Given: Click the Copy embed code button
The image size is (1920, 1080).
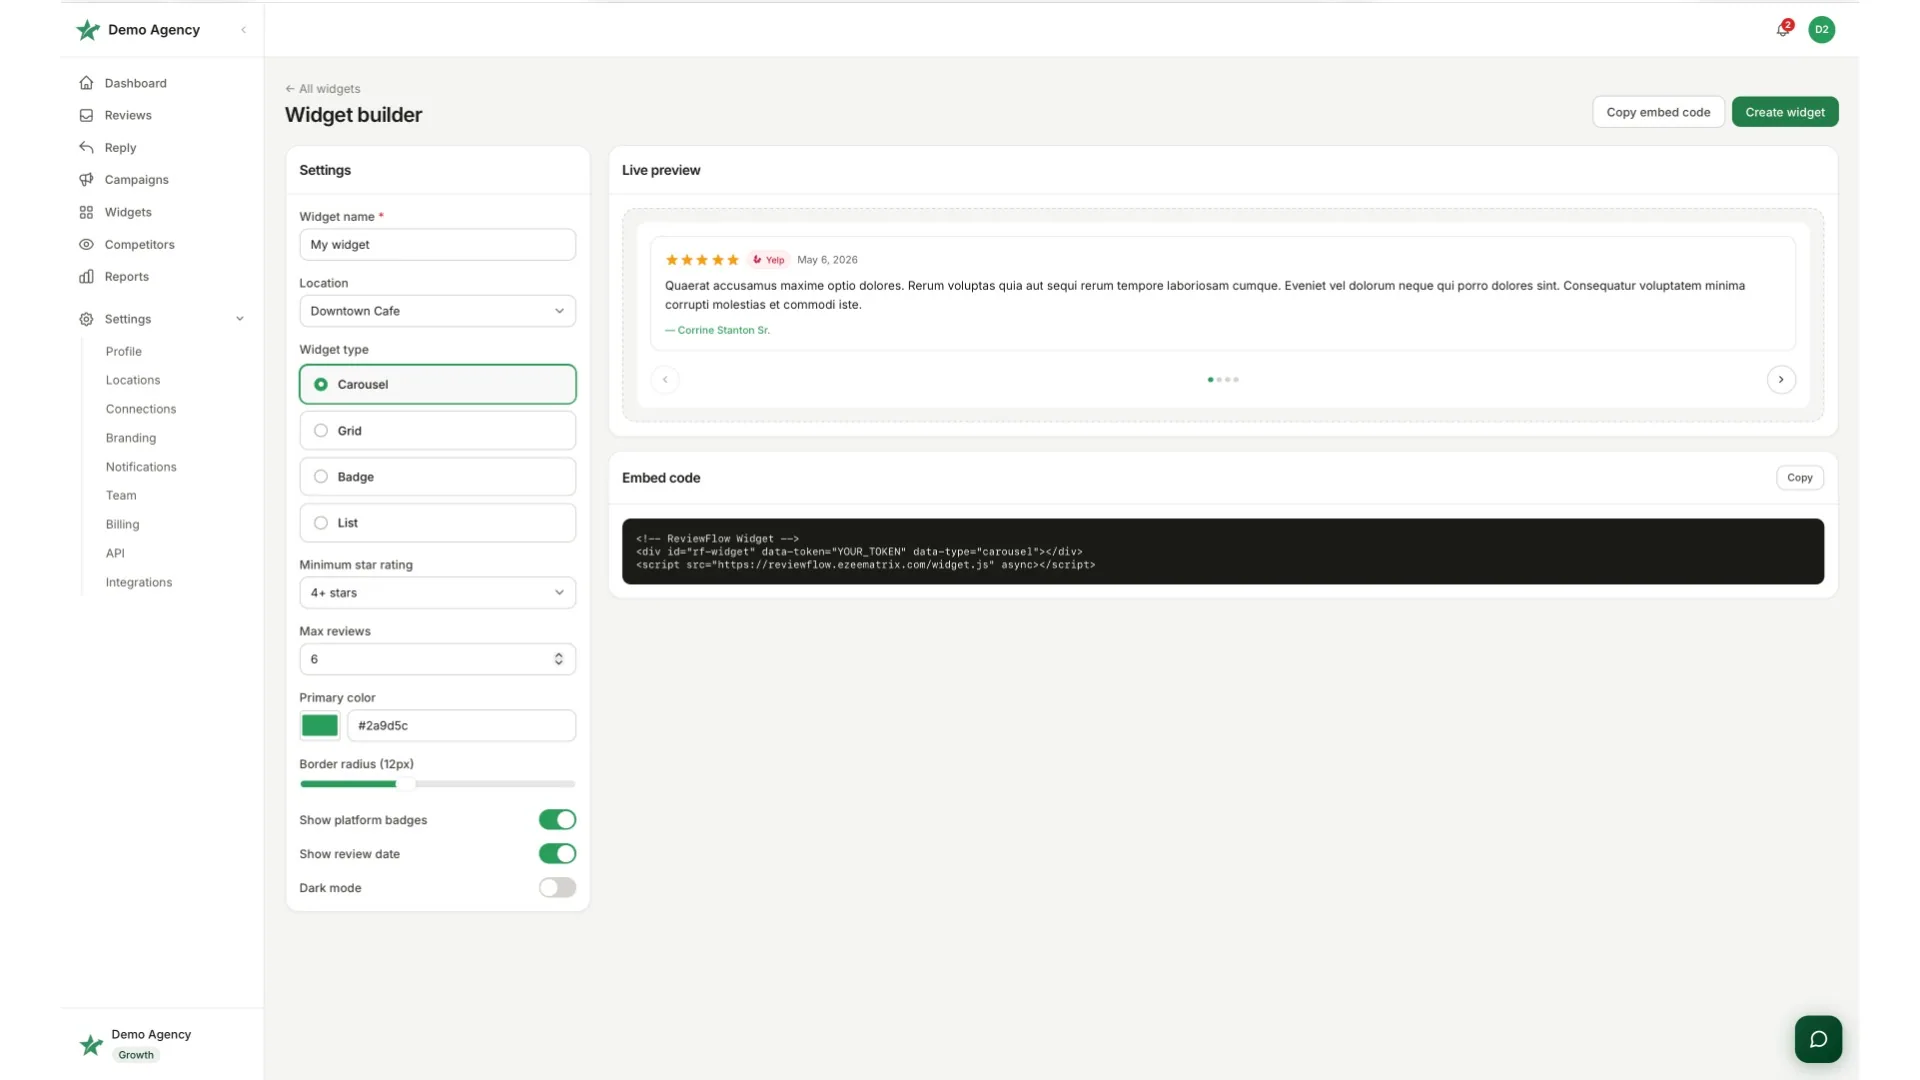Looking at the screenshot, I should click(1658, 112).
